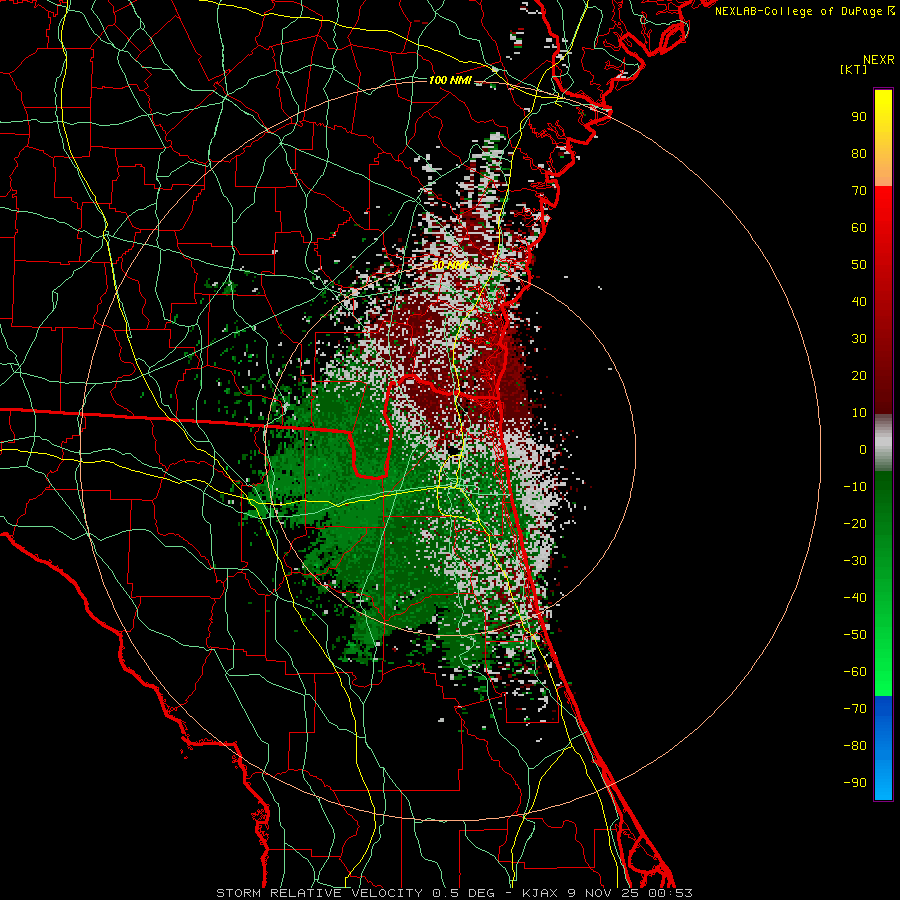Image resolution: width=900 pixels, height=900 pixels.
Task: Select the 10 value on velocity scale
Action: [x=859, y=413]
